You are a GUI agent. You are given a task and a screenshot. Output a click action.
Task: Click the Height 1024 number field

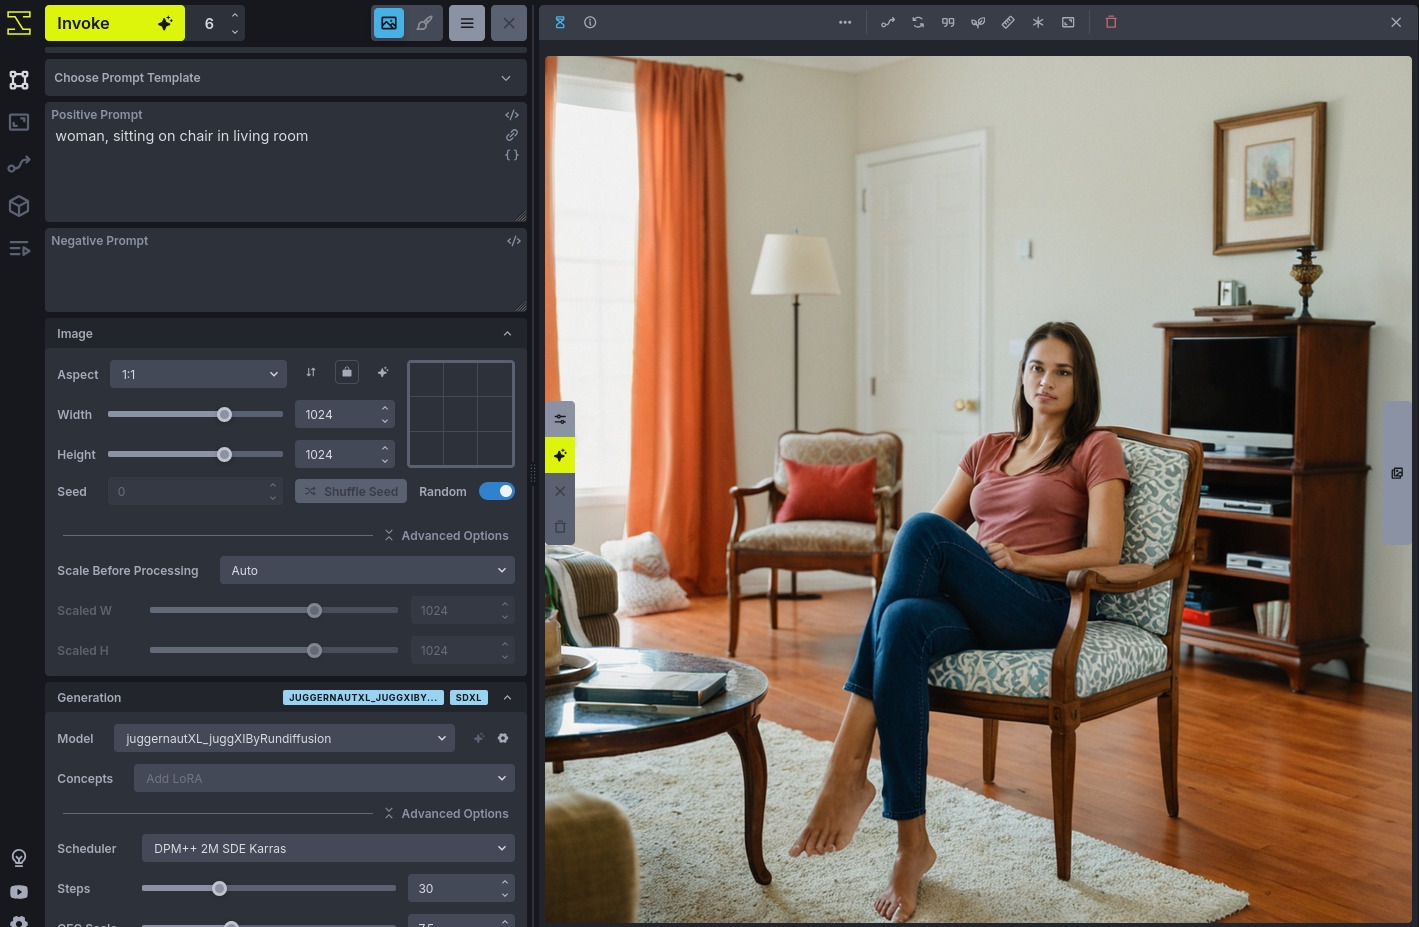(x=344, y=454)
